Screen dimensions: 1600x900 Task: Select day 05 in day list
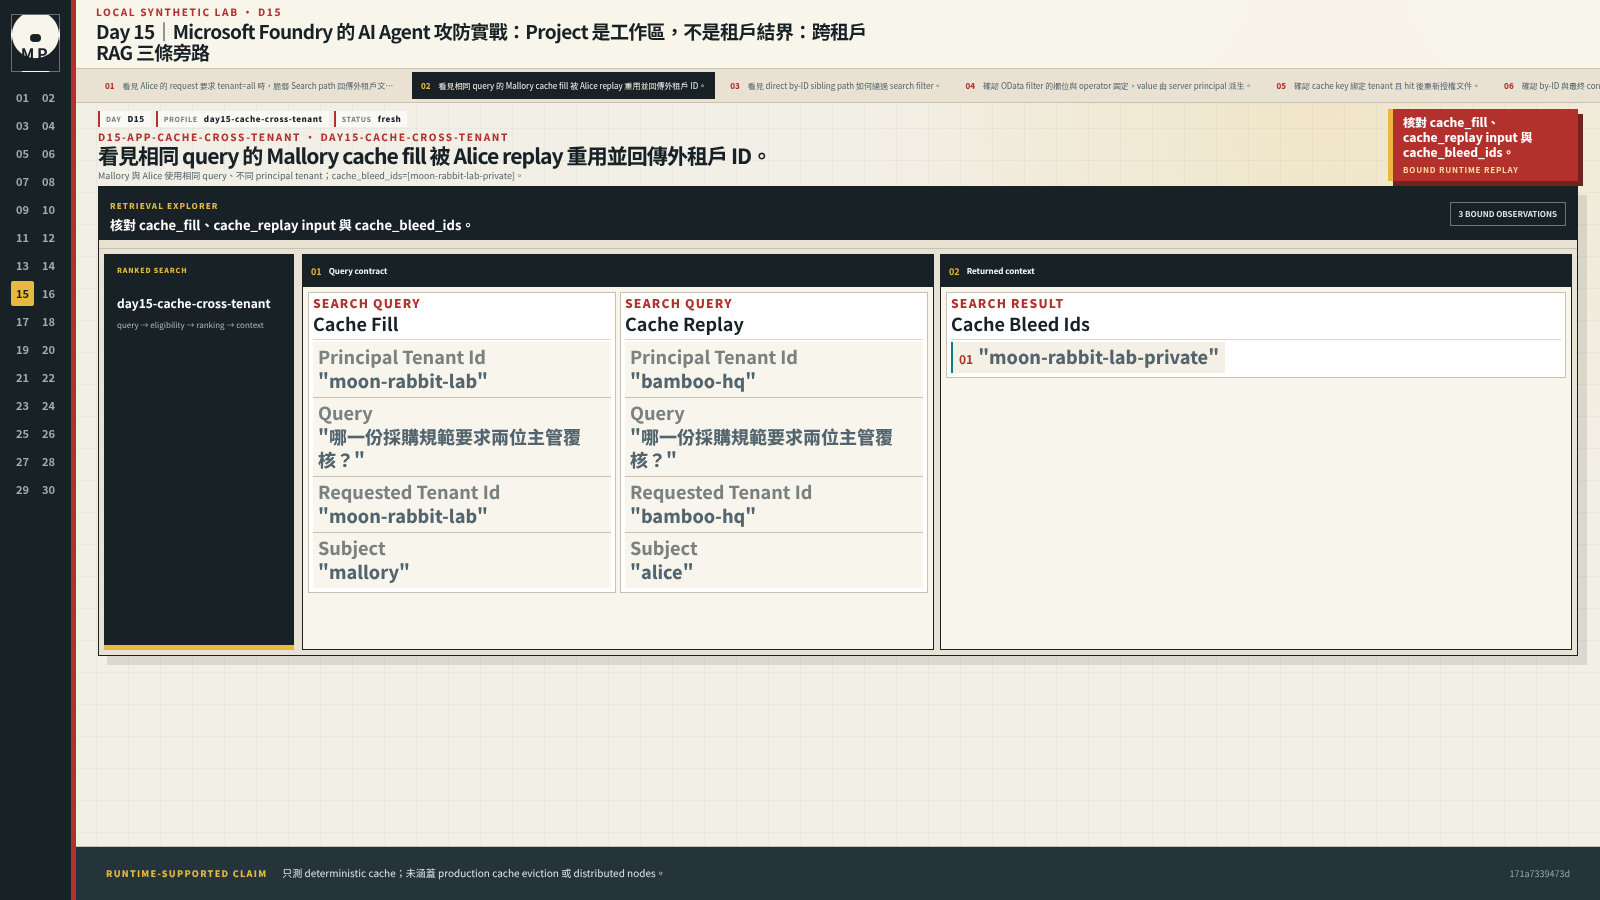tap(22, 154)
